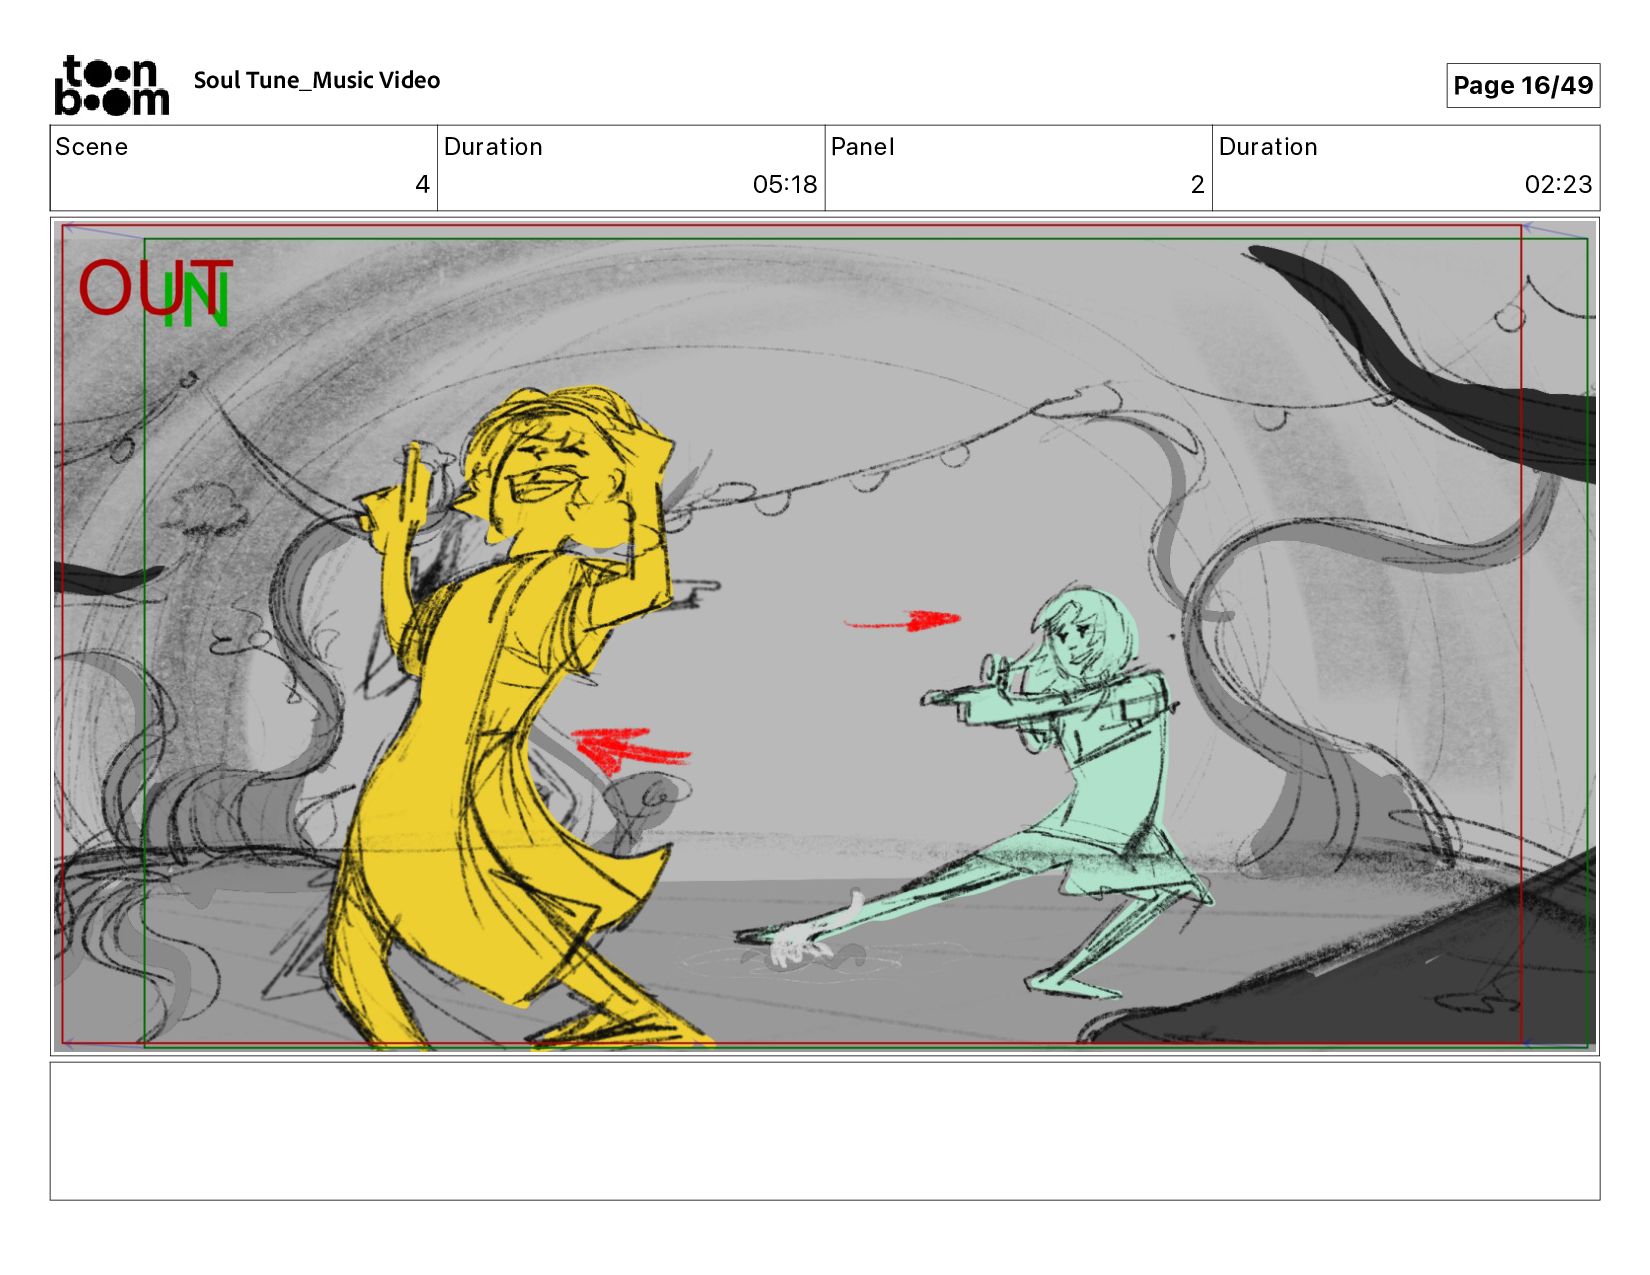Click the 'Page 16/49' page indicator

[1523, 85]
